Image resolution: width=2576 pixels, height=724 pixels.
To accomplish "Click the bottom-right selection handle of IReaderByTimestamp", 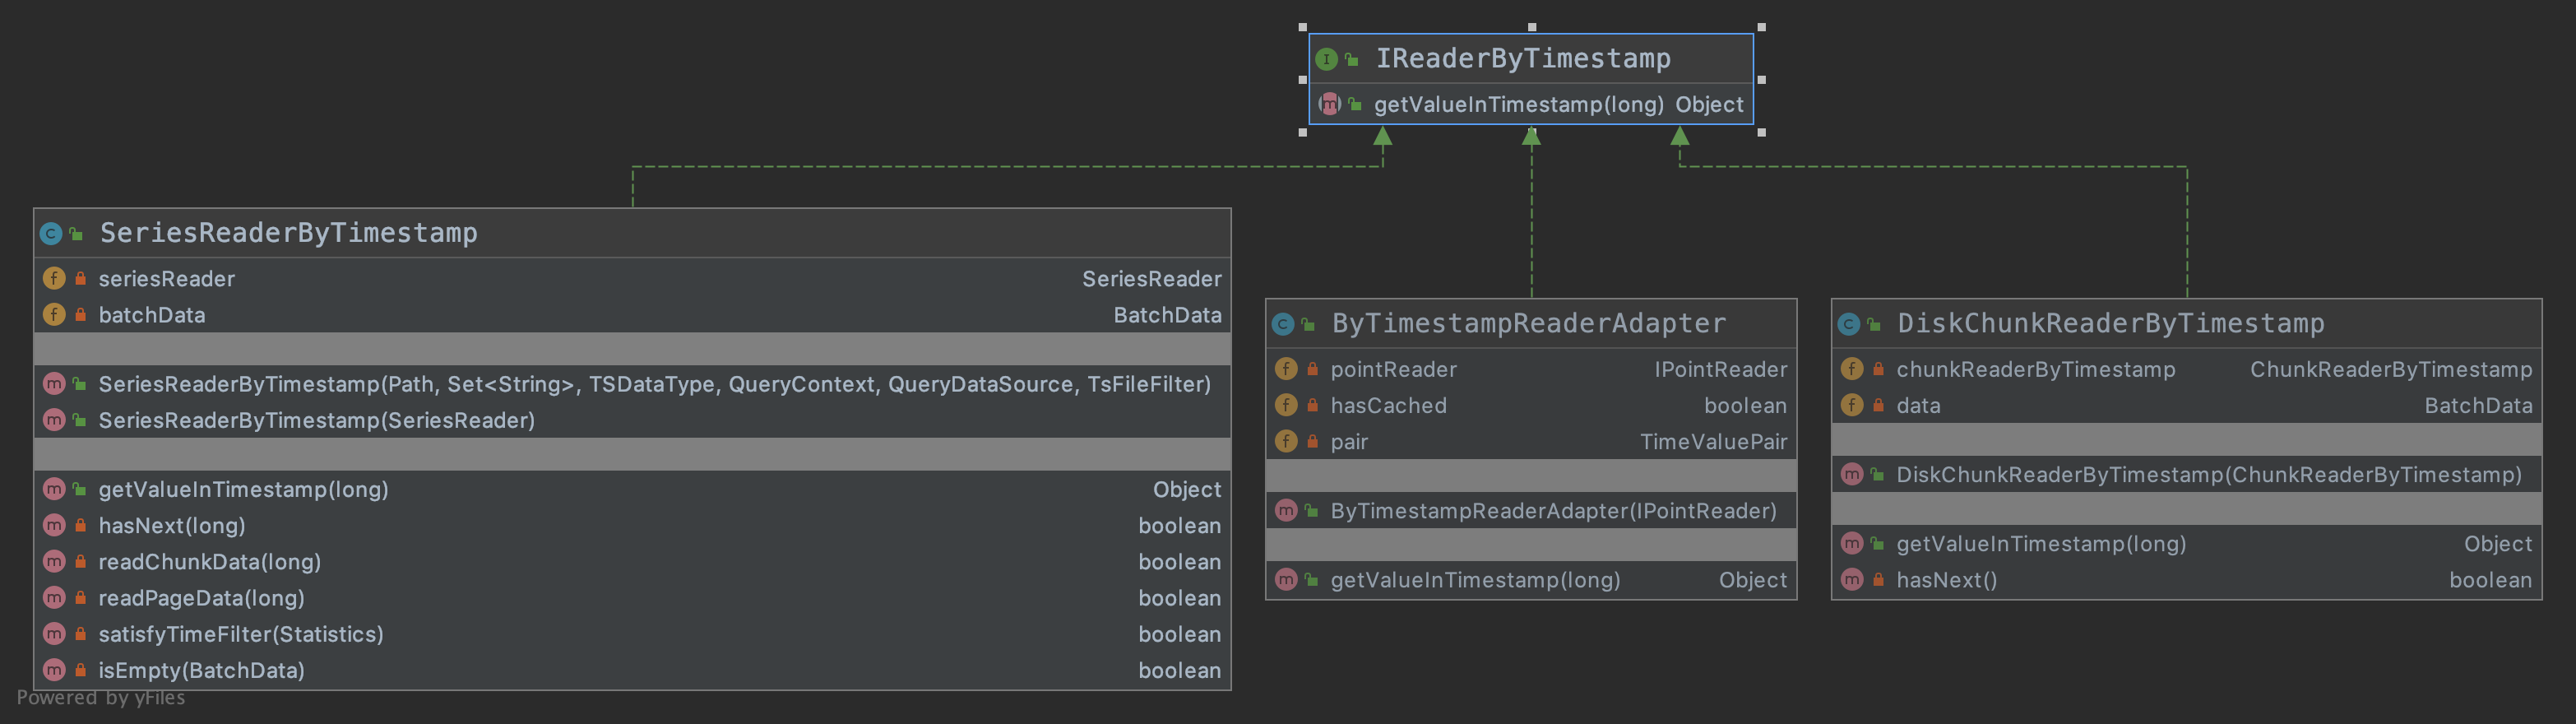I will coord(1761,132).
